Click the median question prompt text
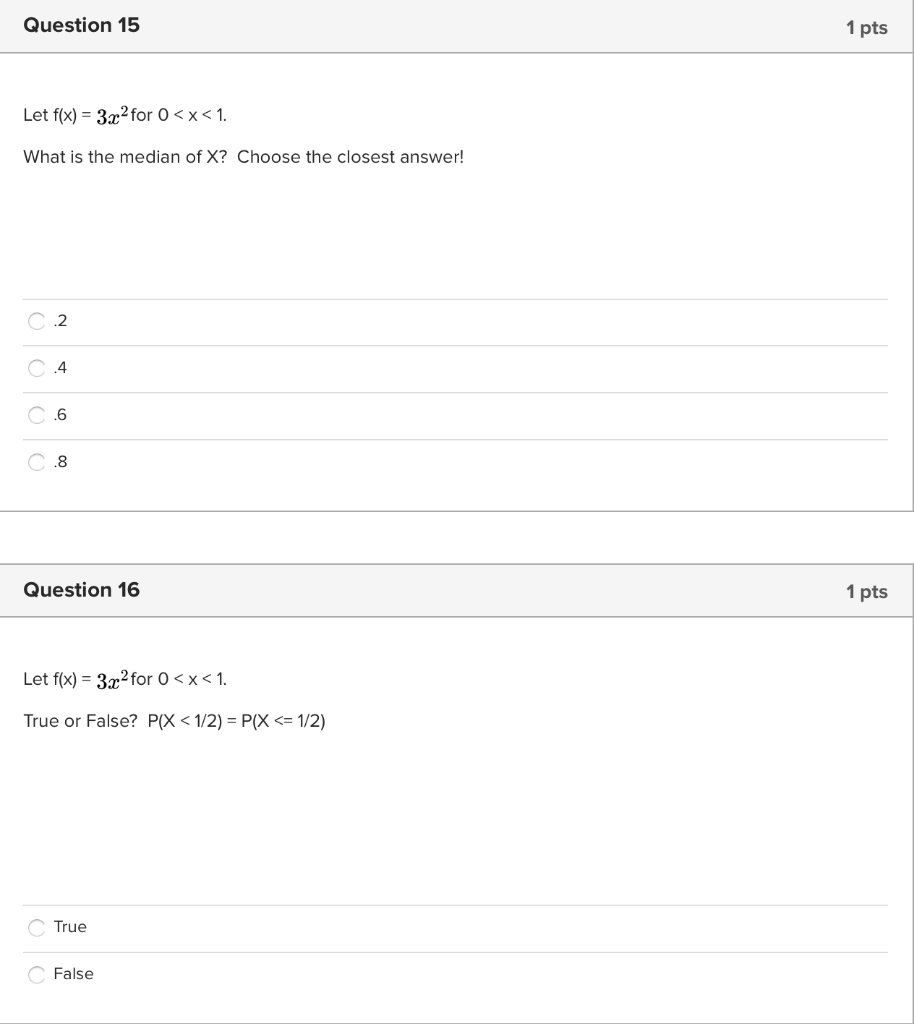Screen dimensions: 914x1024 coord(242,157)
